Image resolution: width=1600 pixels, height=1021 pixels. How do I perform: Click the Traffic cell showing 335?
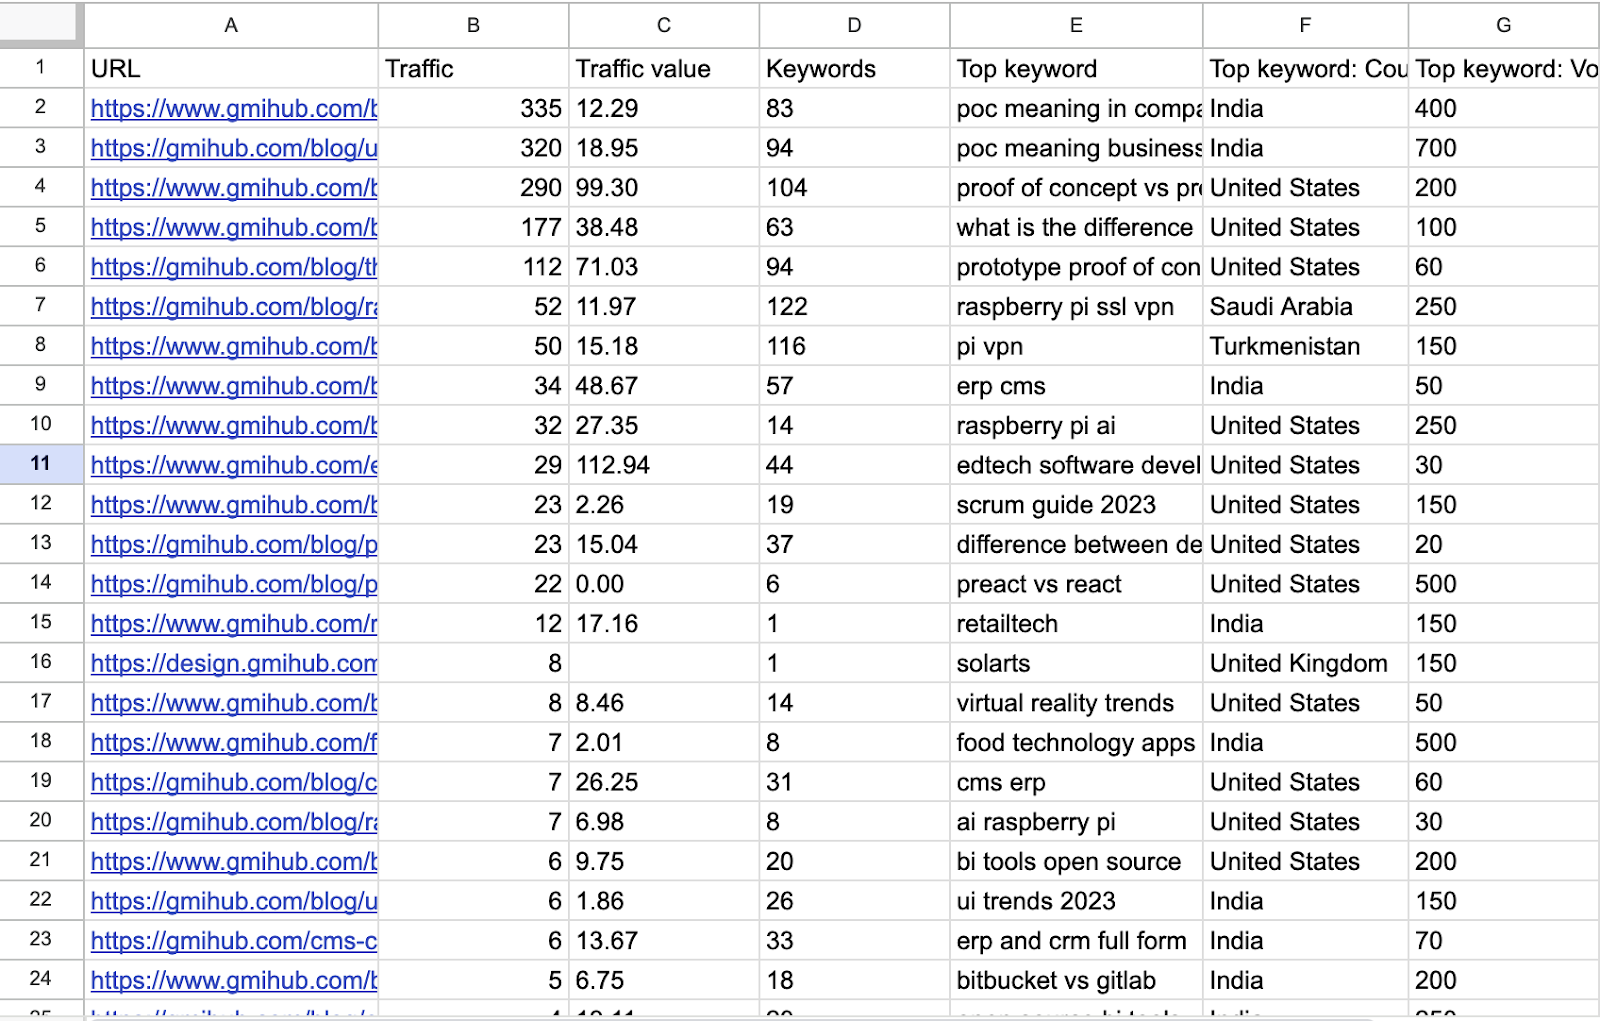(x=474, y=109)
